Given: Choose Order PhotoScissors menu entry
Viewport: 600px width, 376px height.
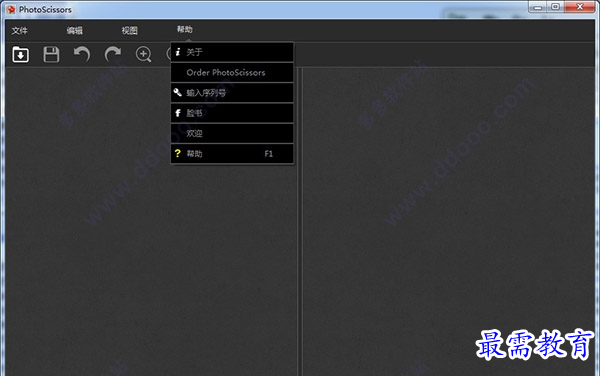Looking at the screenshot, I should coord(232,72).
